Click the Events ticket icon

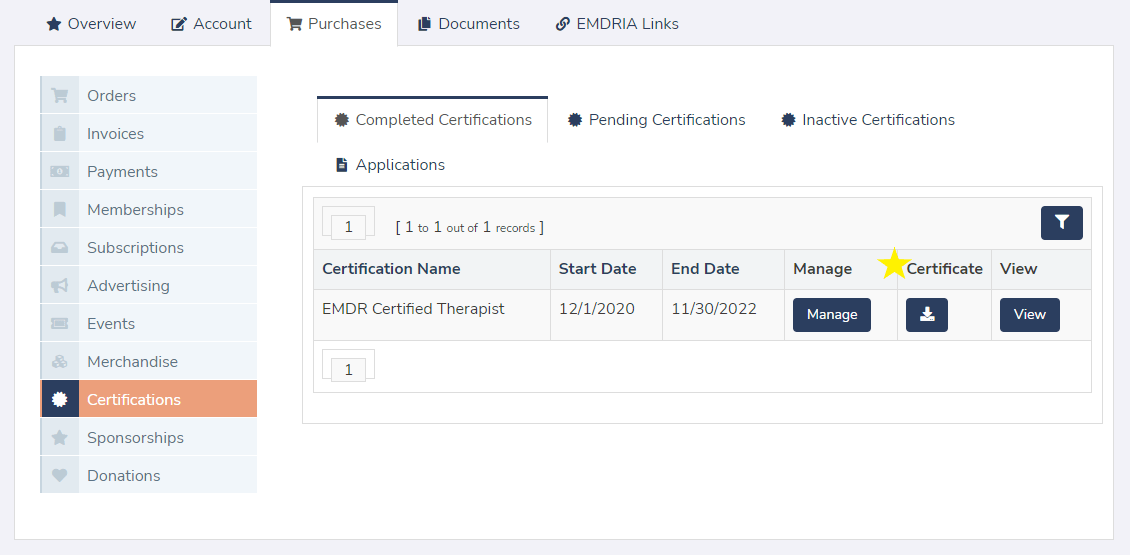(59, 324)
